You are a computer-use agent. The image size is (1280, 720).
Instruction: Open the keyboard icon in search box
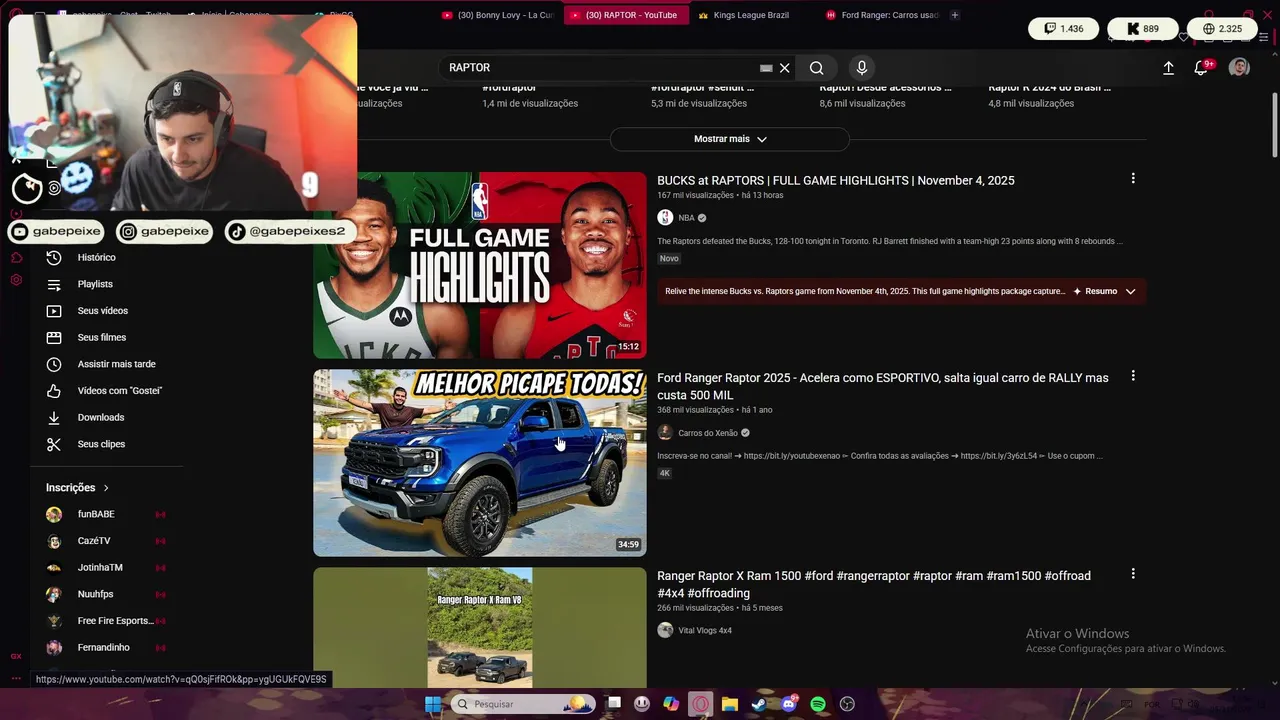point(766,68)
